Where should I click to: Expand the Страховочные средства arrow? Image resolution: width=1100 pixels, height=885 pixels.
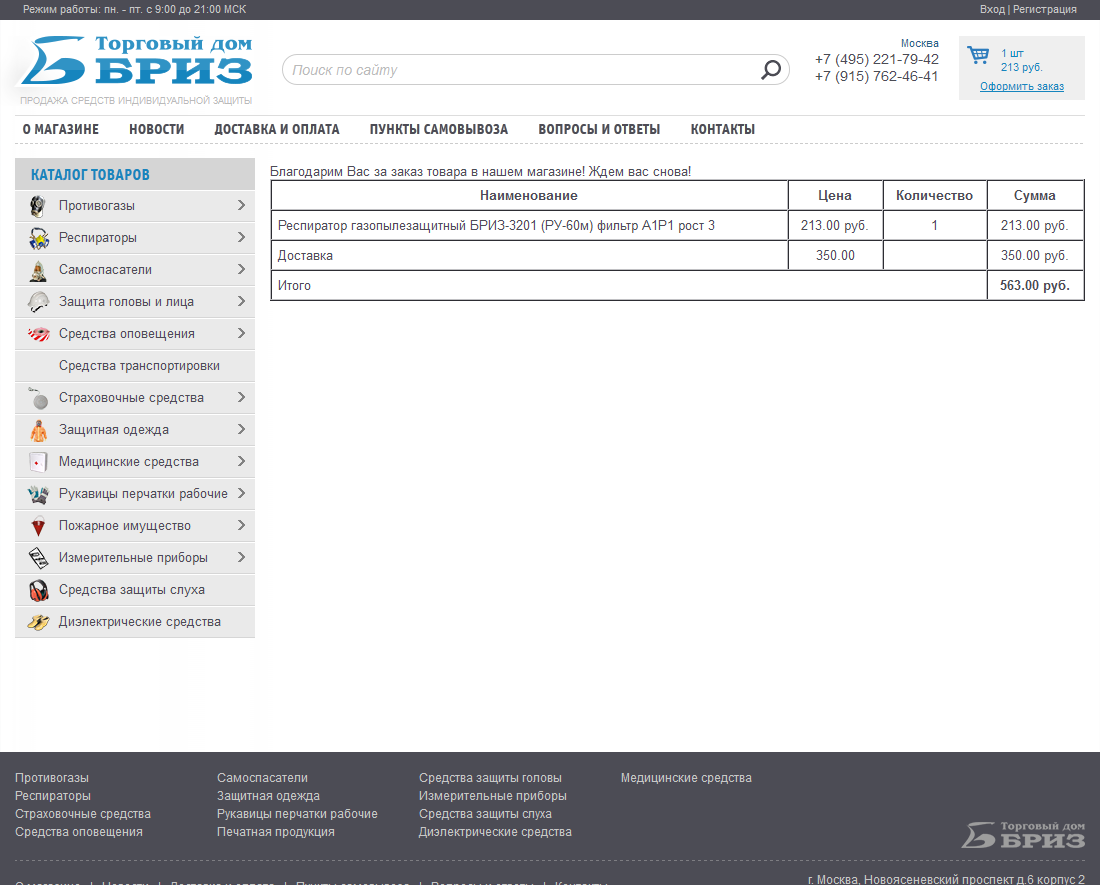point(241,398)
